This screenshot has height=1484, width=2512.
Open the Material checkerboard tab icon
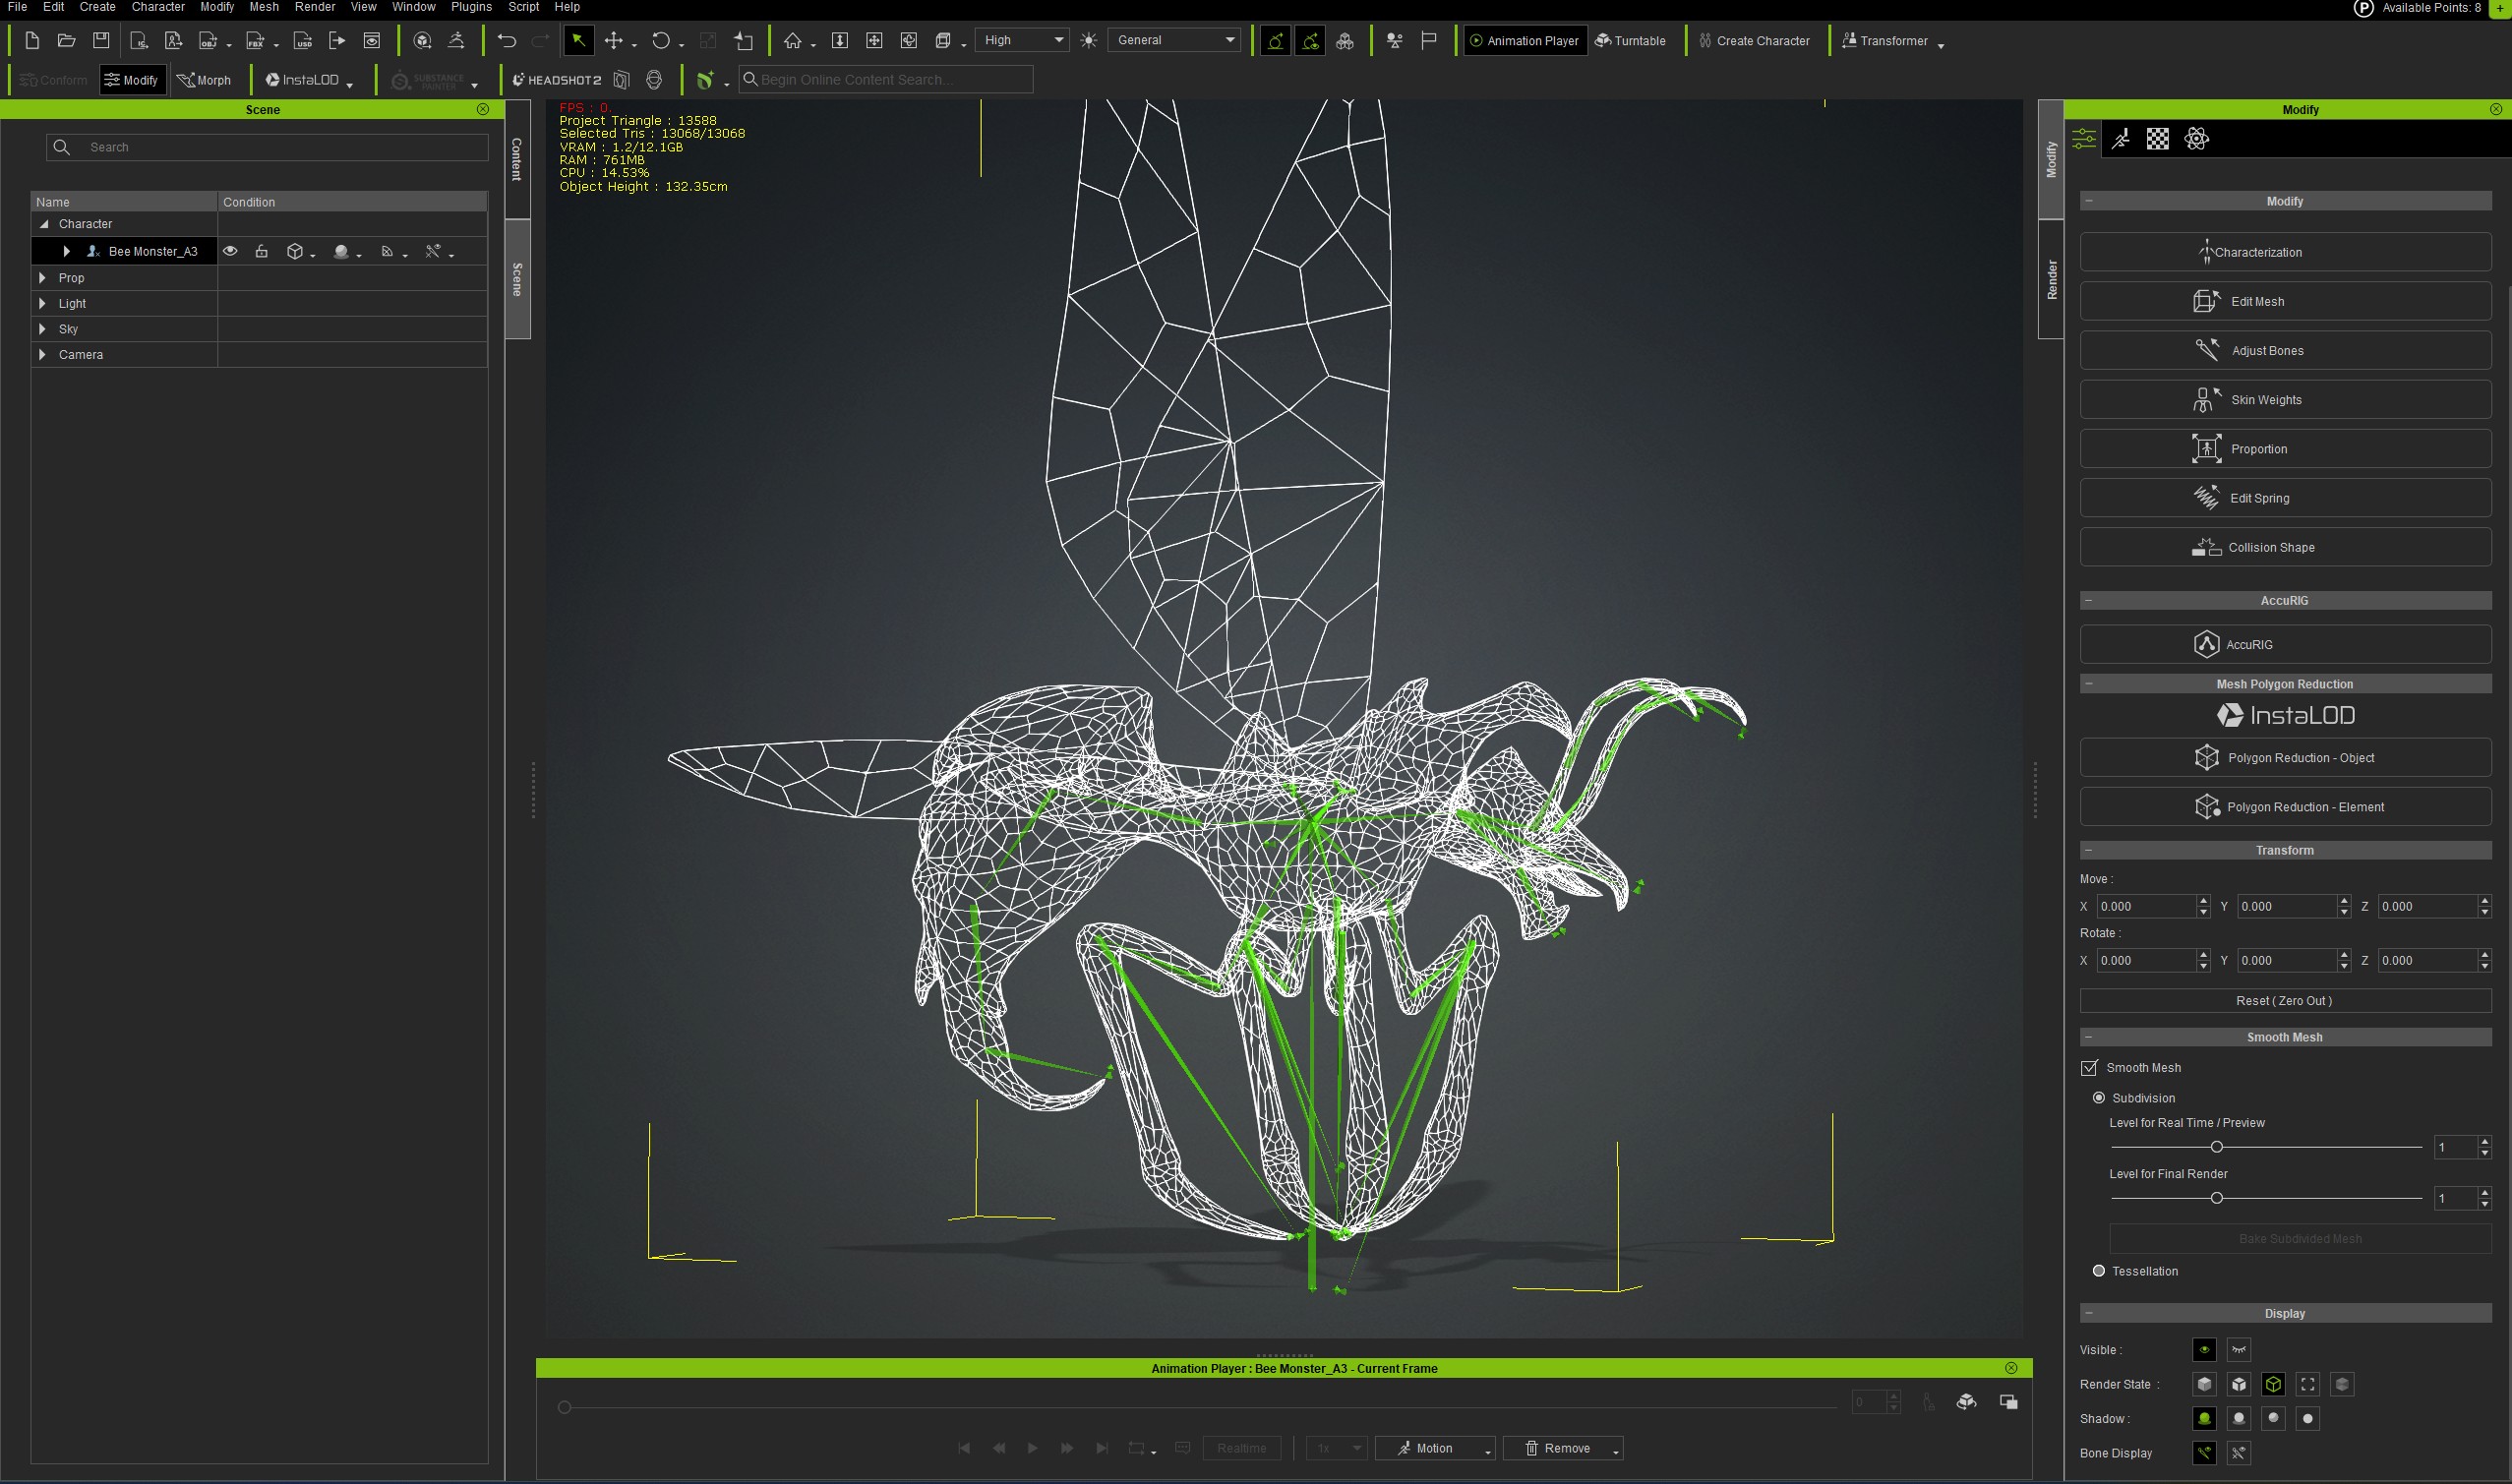coord(2158,139)
